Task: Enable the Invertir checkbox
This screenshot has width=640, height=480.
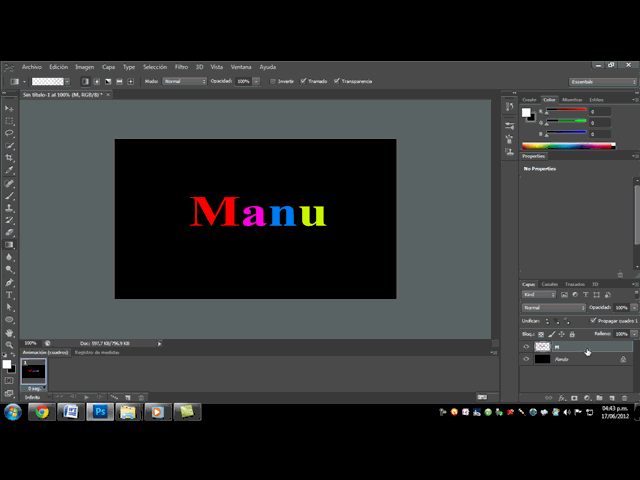Action: coord(273,82)
